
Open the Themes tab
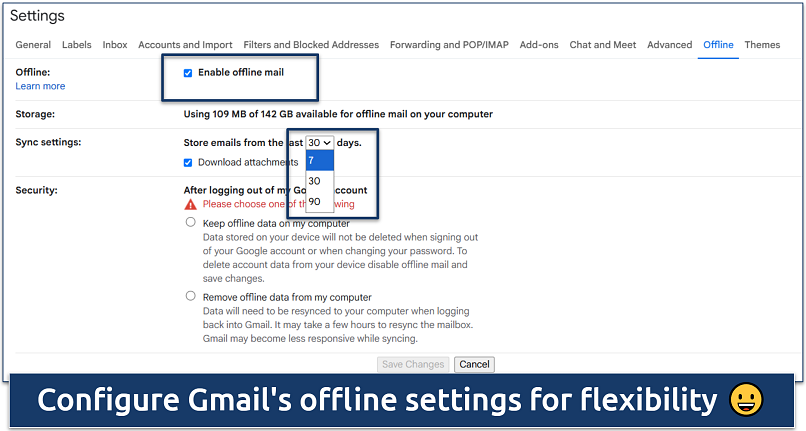[762, 45]
